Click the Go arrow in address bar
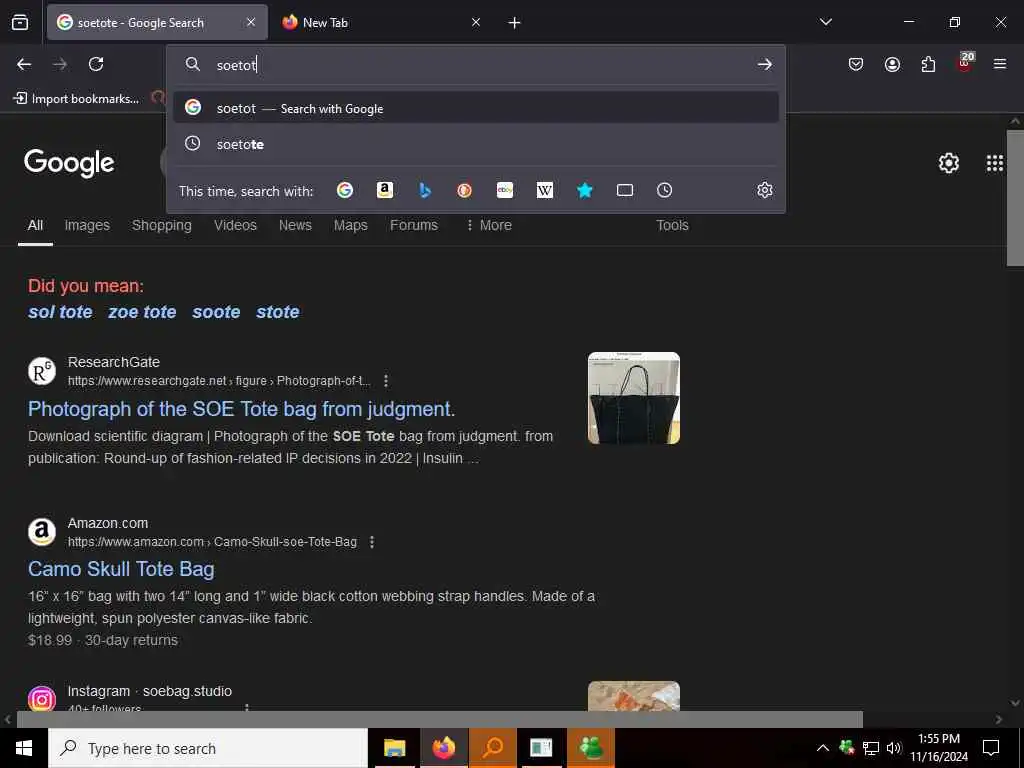This screenshot has height=768, width=1024. (x=764, y=65)
